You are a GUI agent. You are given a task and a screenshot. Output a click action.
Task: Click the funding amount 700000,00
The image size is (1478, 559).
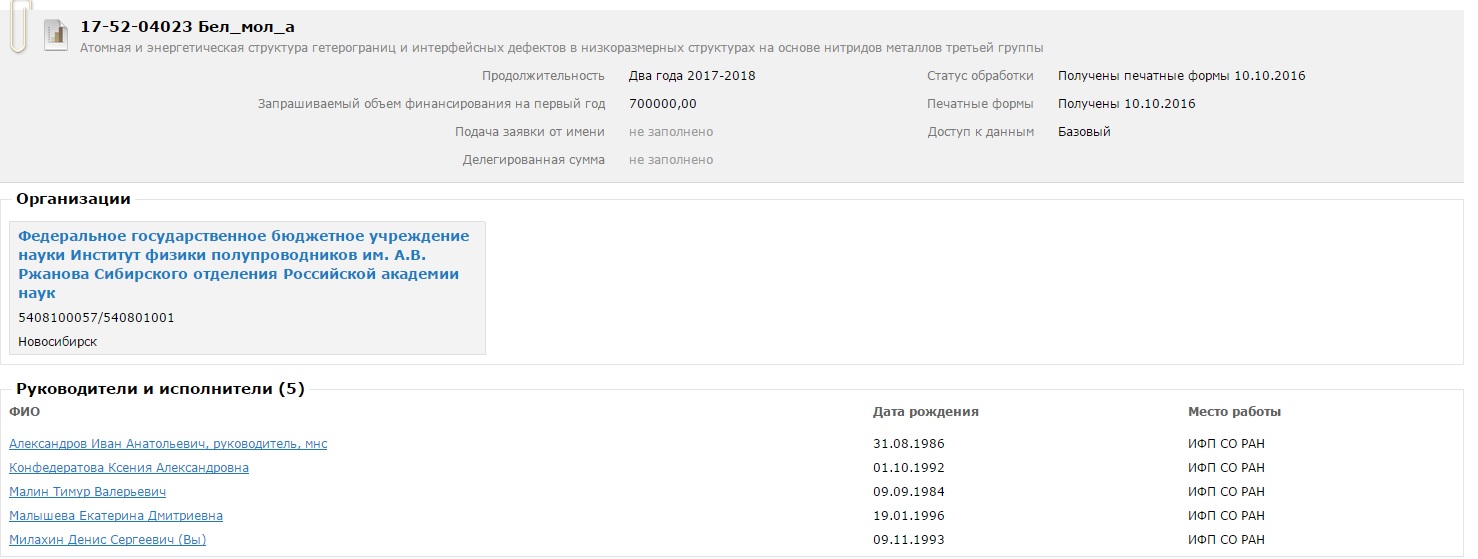point(662,104)
